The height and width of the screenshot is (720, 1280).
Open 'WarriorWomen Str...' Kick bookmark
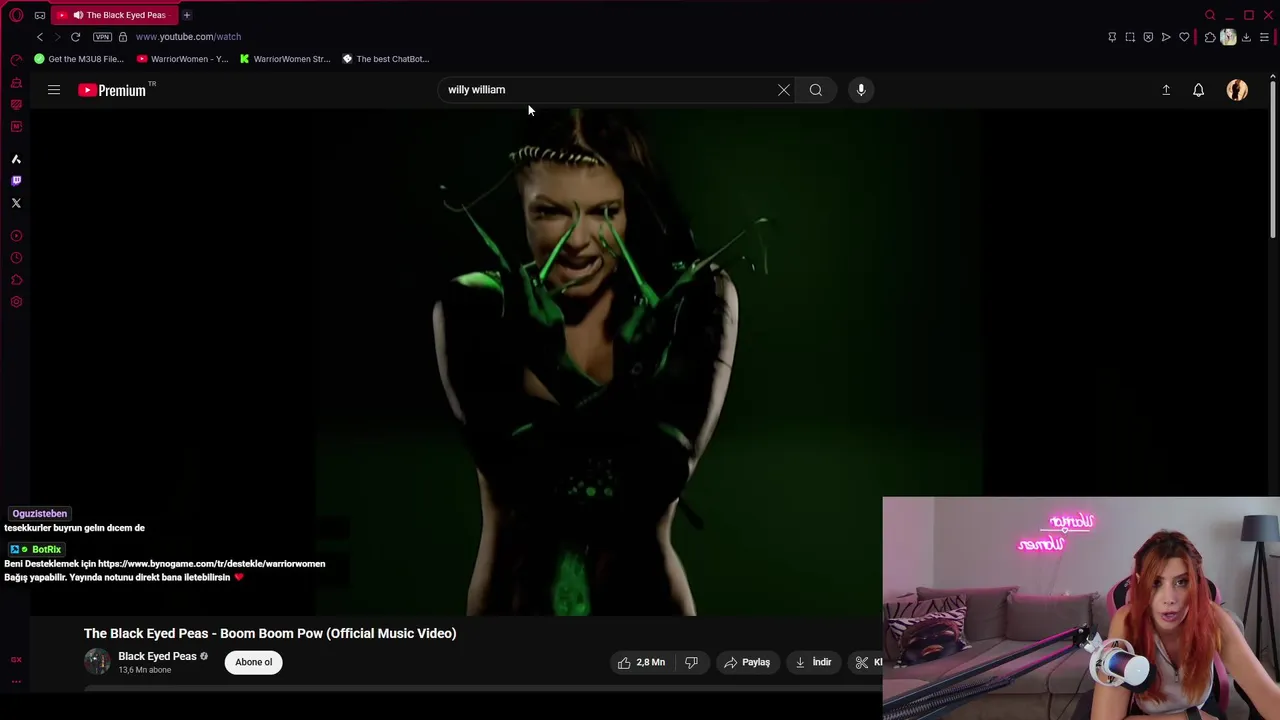click(x=285, y=59)
